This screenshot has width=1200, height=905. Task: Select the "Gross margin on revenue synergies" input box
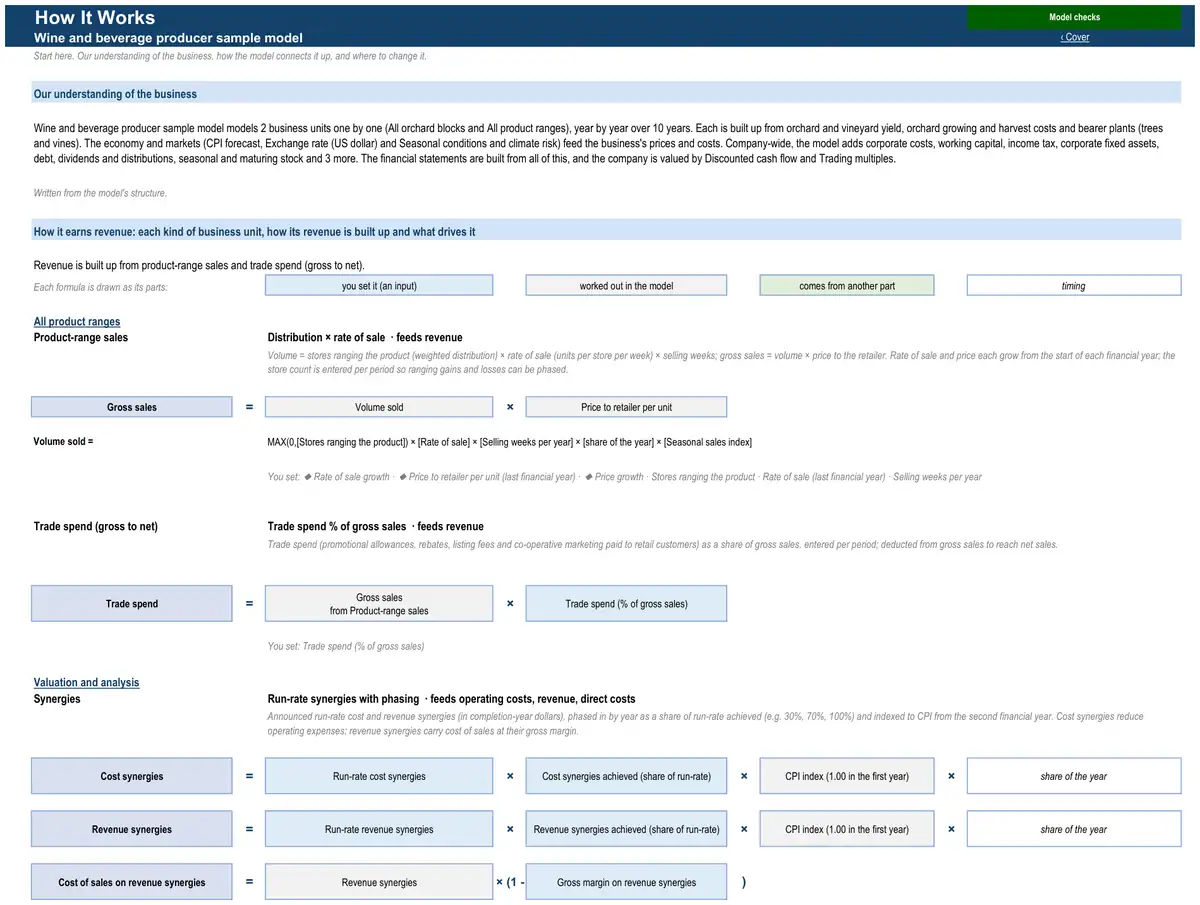coord(626,882)
